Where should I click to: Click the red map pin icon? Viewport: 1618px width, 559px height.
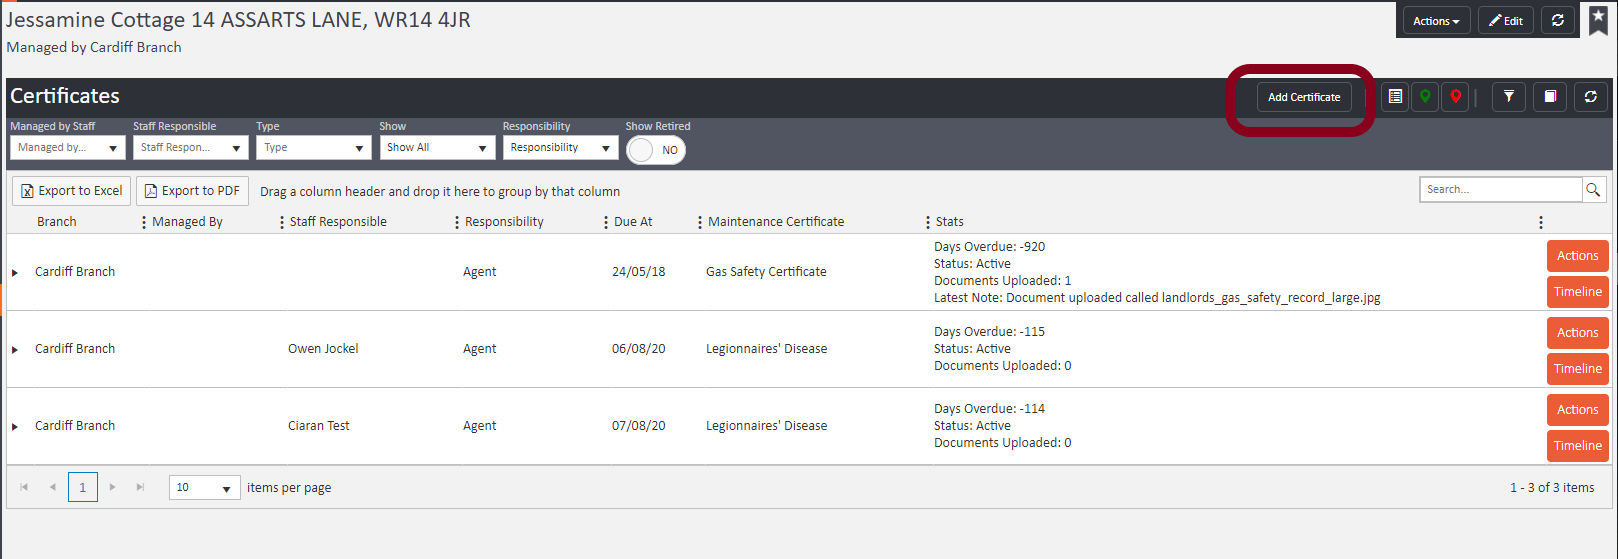(x=1455, y=97)
